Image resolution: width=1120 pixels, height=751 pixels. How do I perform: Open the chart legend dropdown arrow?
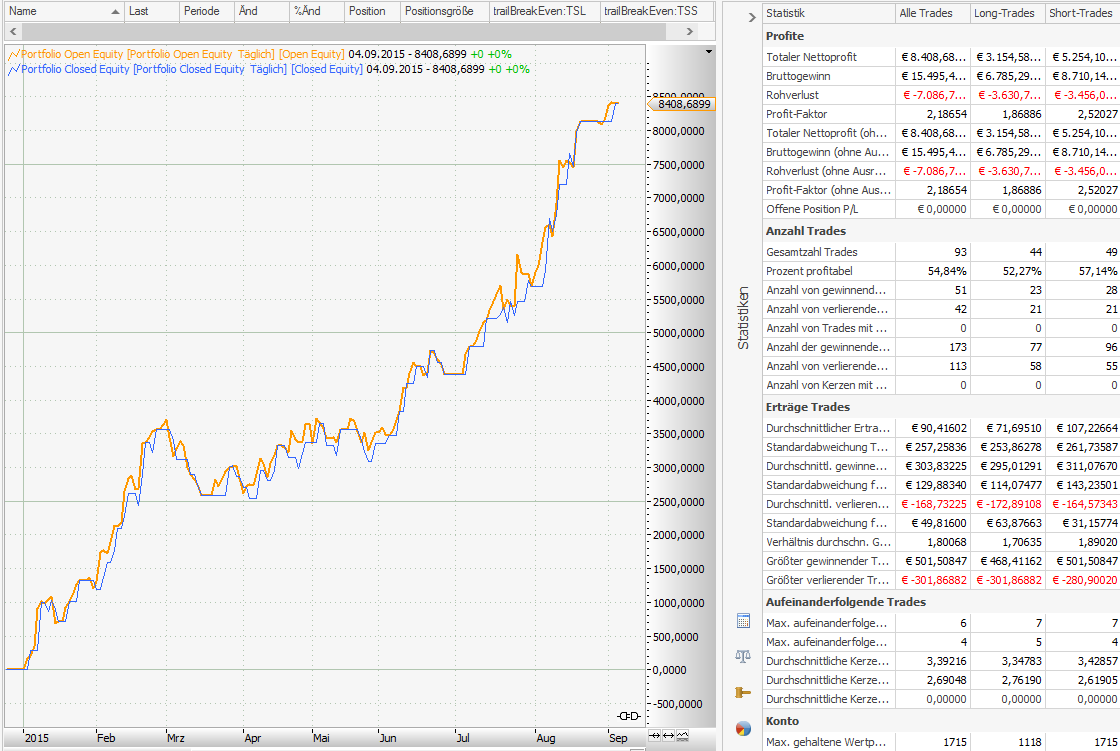coord(709,51)
